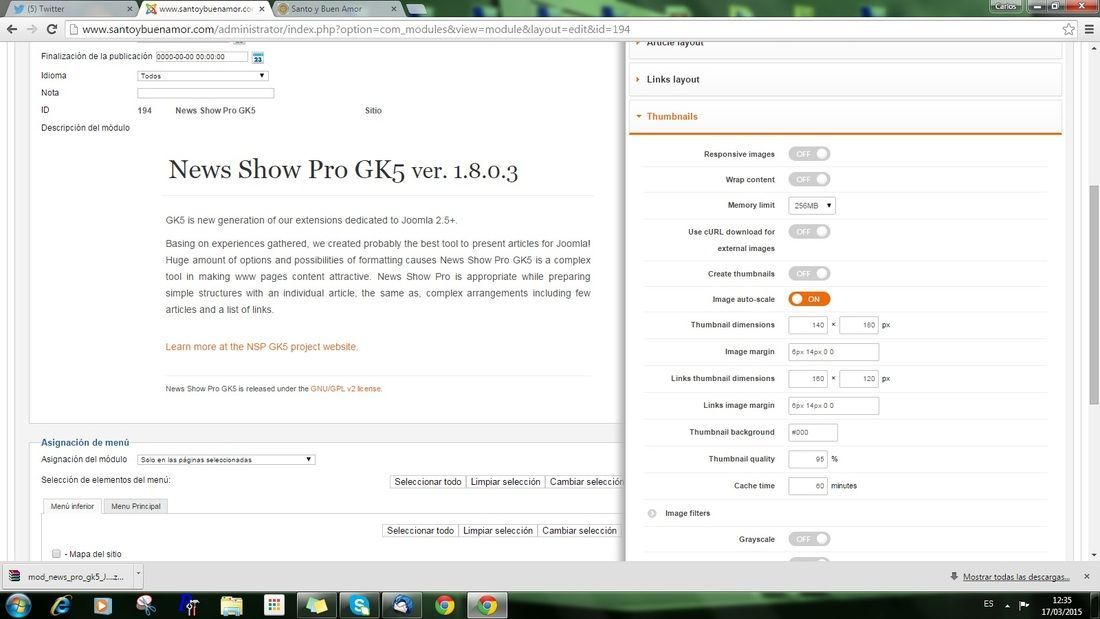The width and height of the screenshot is (1100, 619).
Task: Open Windows Media Player from the taskbar
Action: 103,605
